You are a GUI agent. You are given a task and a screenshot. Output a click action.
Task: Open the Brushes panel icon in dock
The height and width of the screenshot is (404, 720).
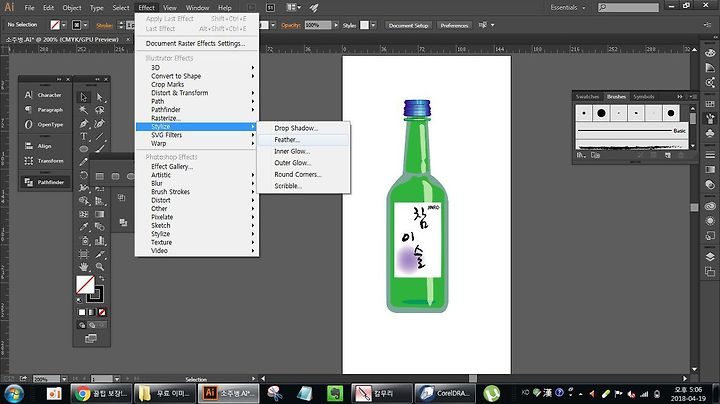click(x=710, y=119)
